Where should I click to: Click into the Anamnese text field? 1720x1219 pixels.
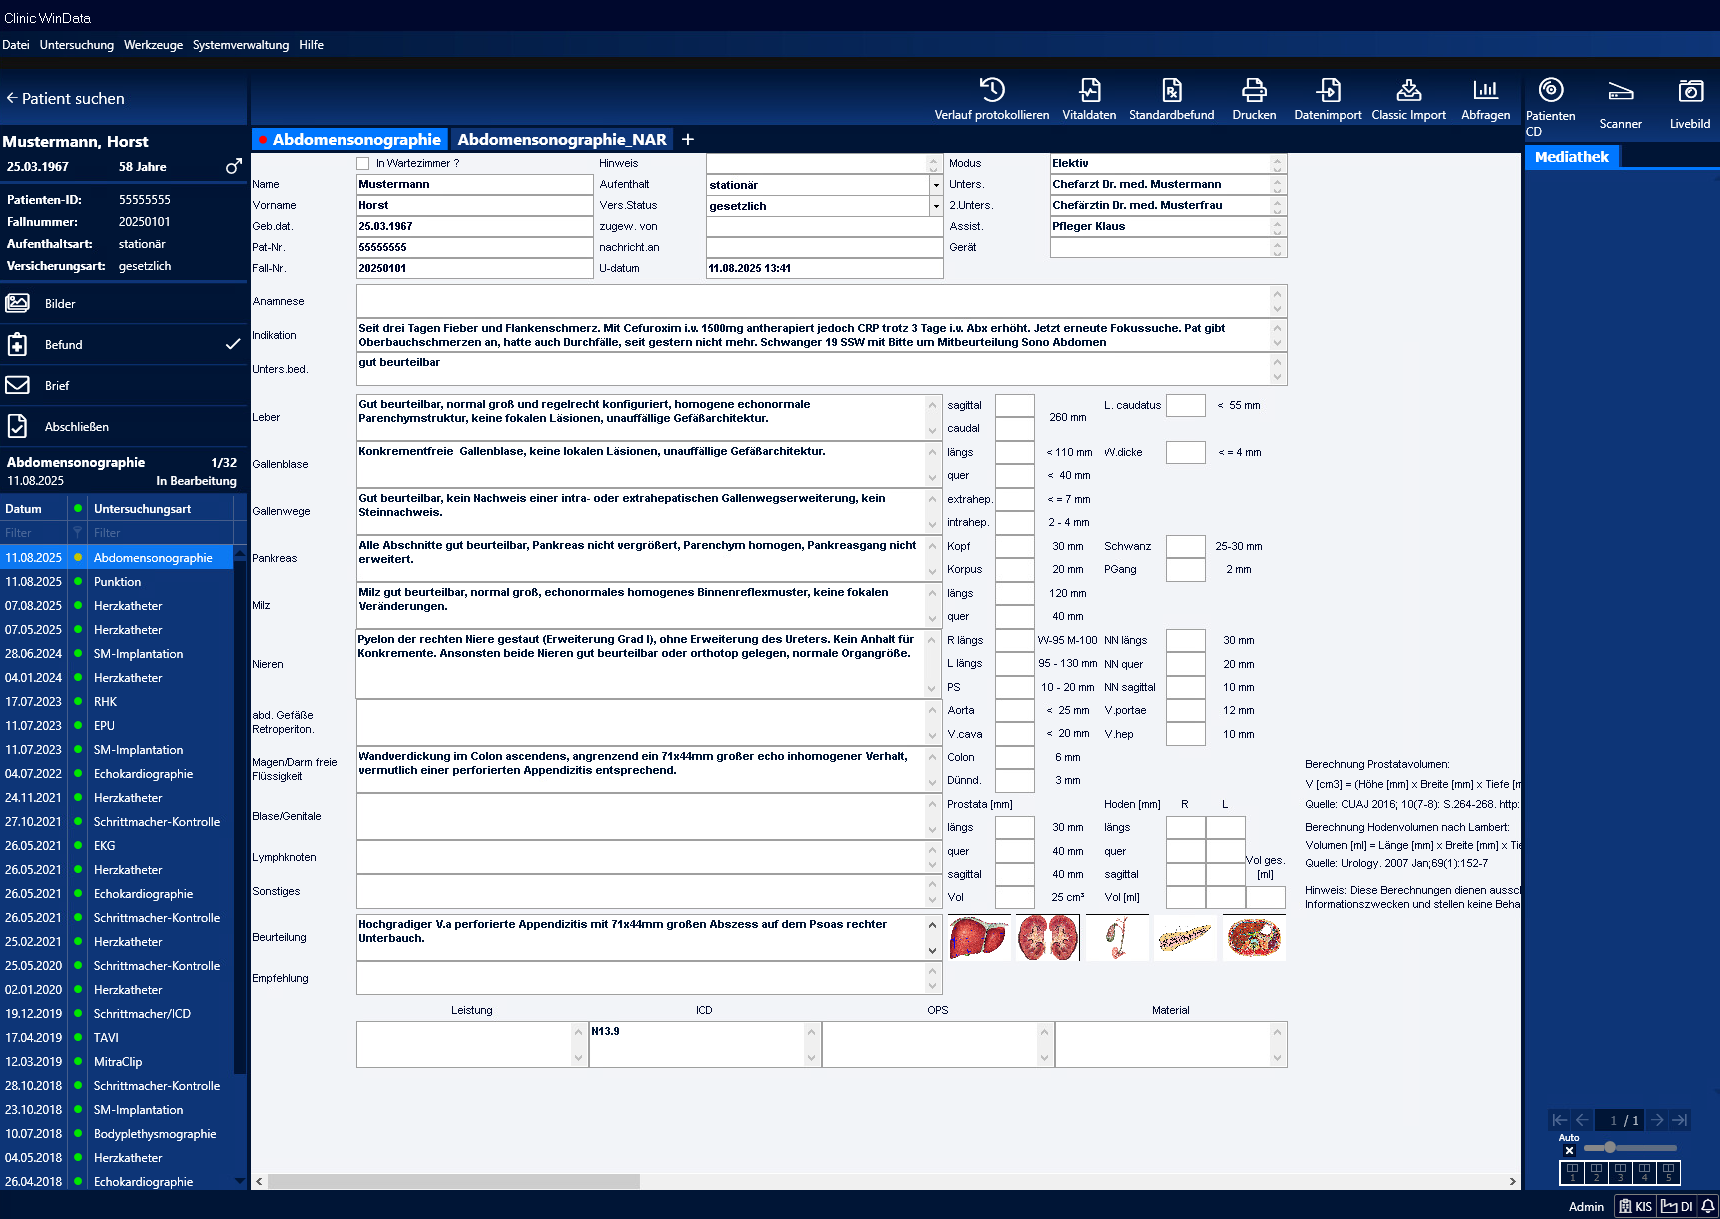812,301
